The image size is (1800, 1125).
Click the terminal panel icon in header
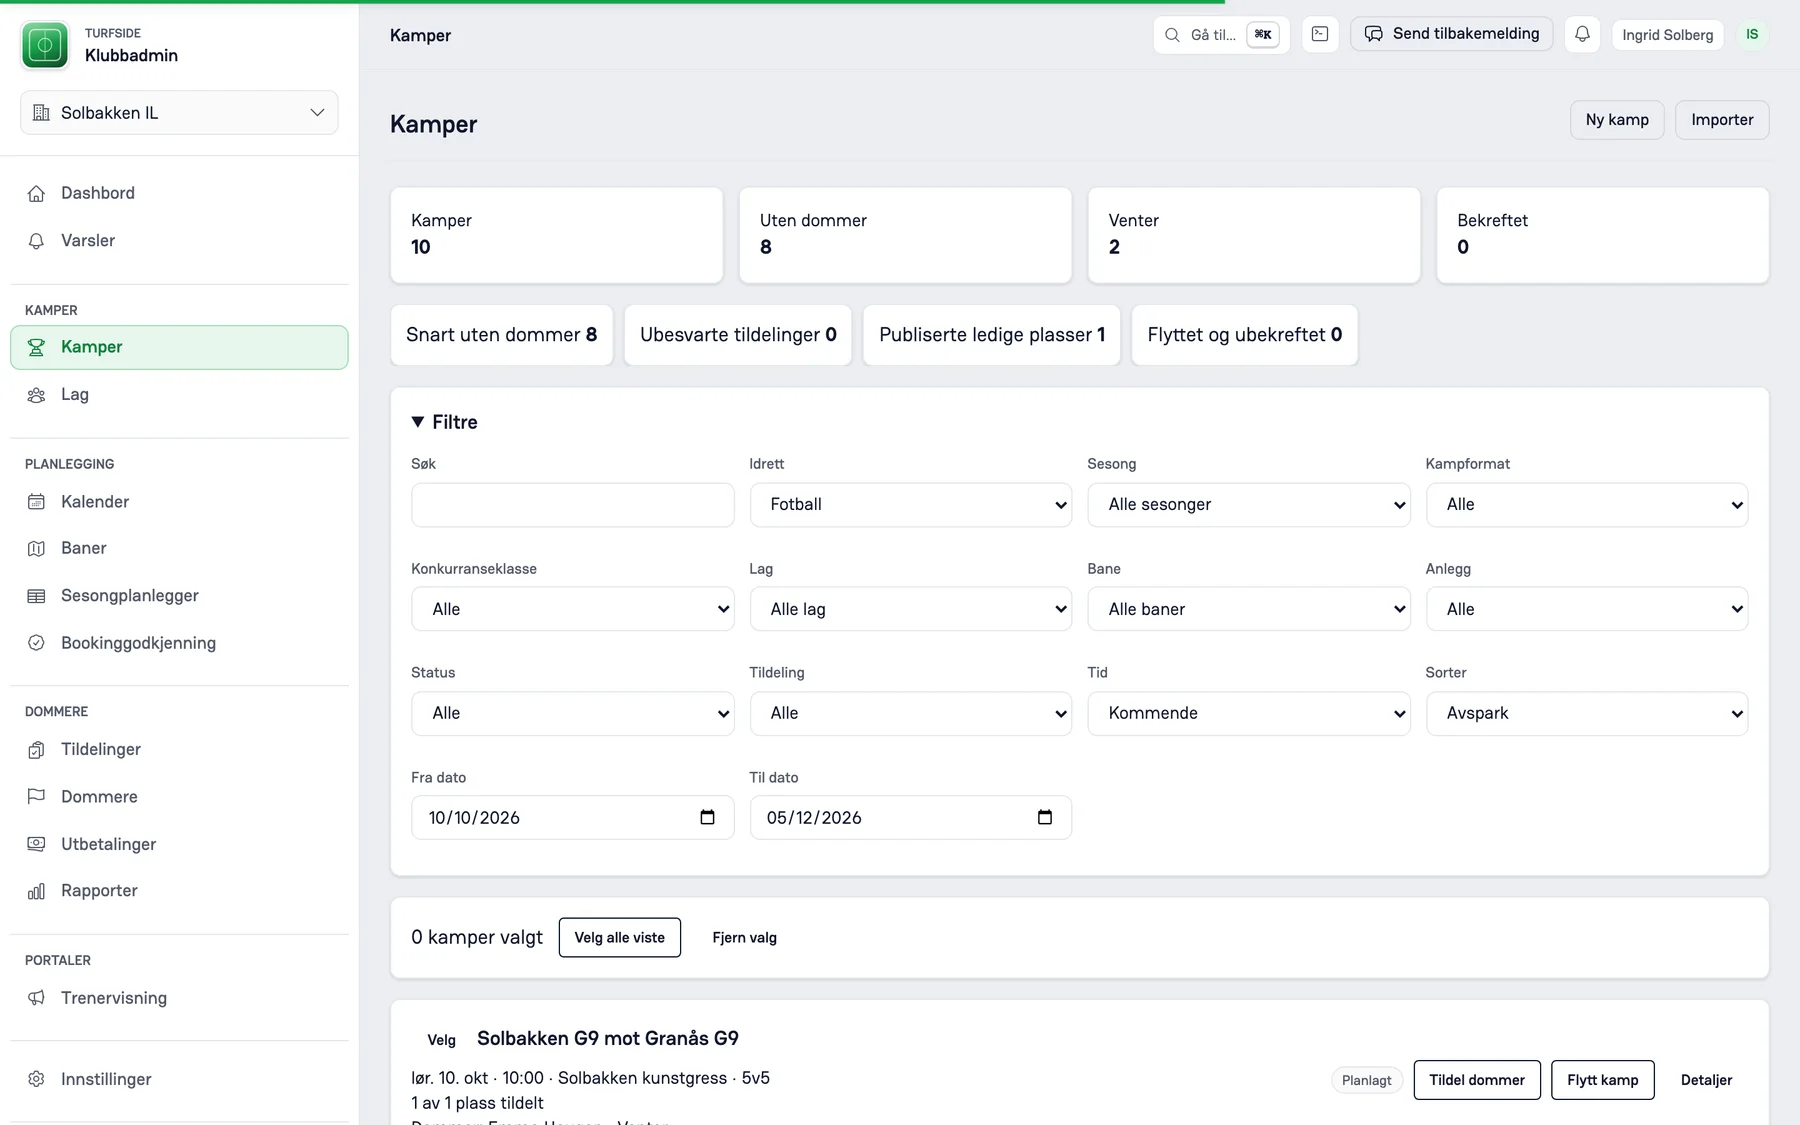[1320, 34]
